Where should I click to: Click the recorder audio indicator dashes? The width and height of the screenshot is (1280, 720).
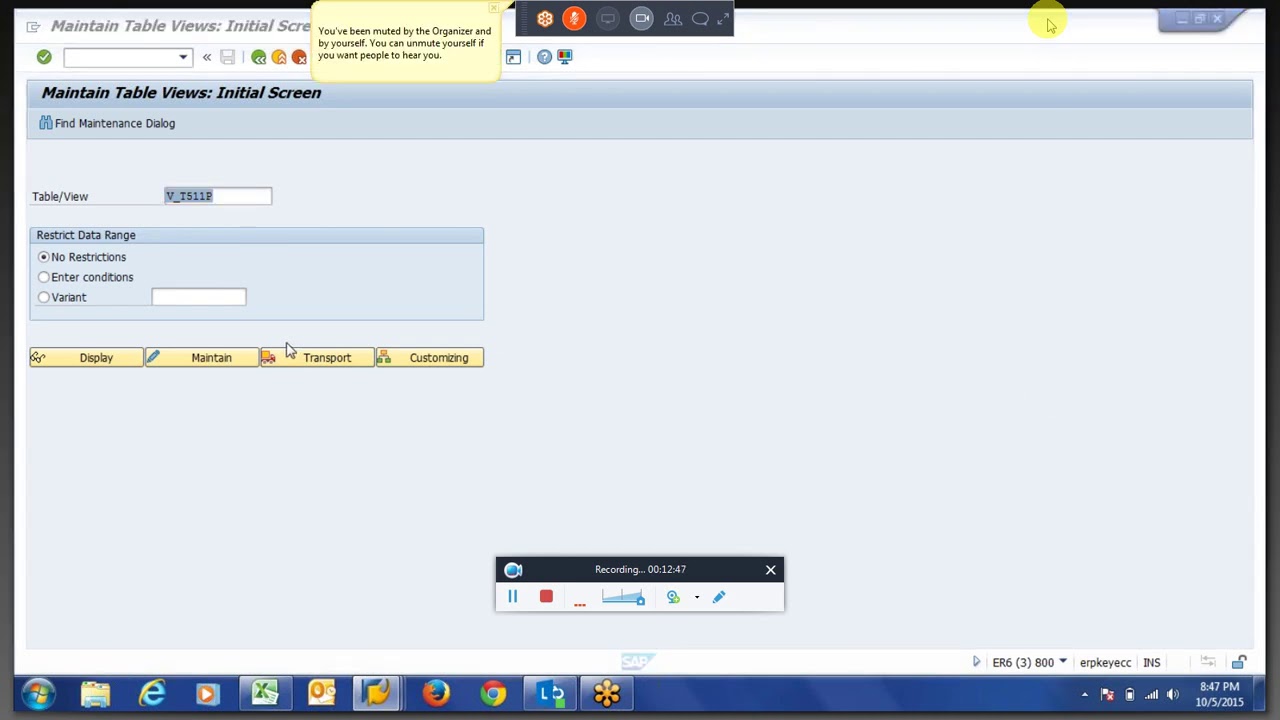(580, 603)
